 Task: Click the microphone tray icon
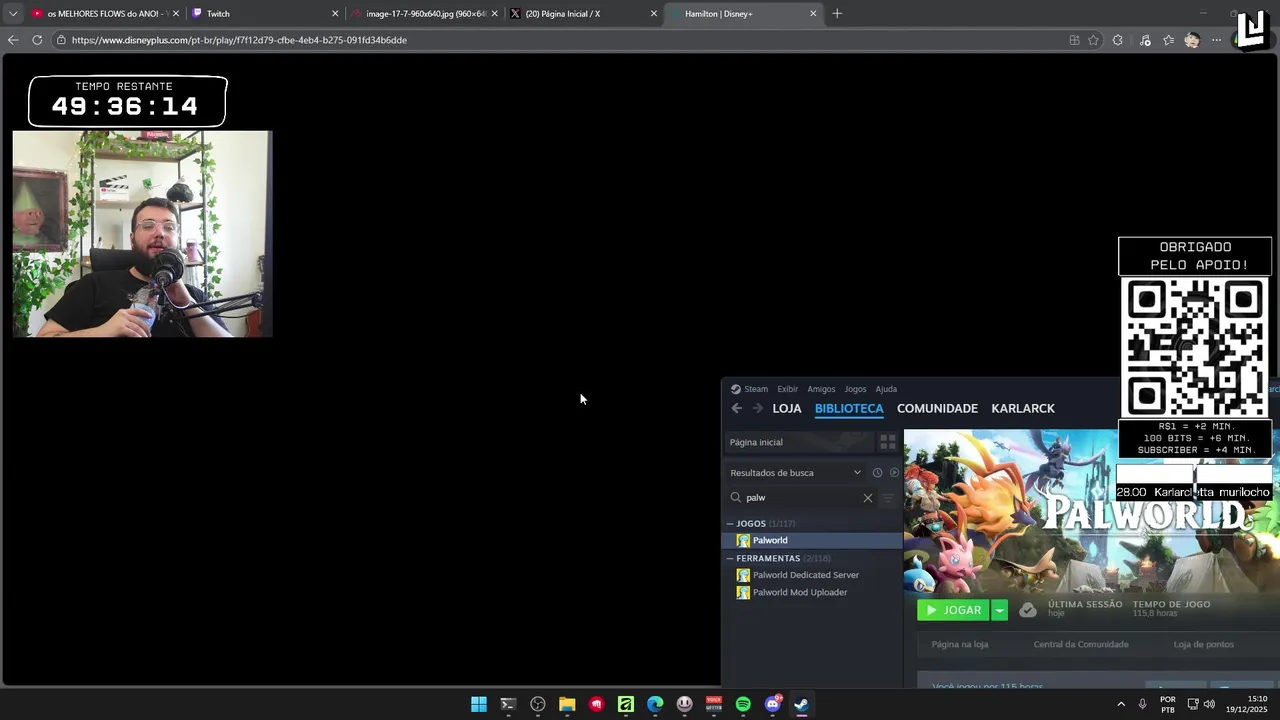point(1142,705)
